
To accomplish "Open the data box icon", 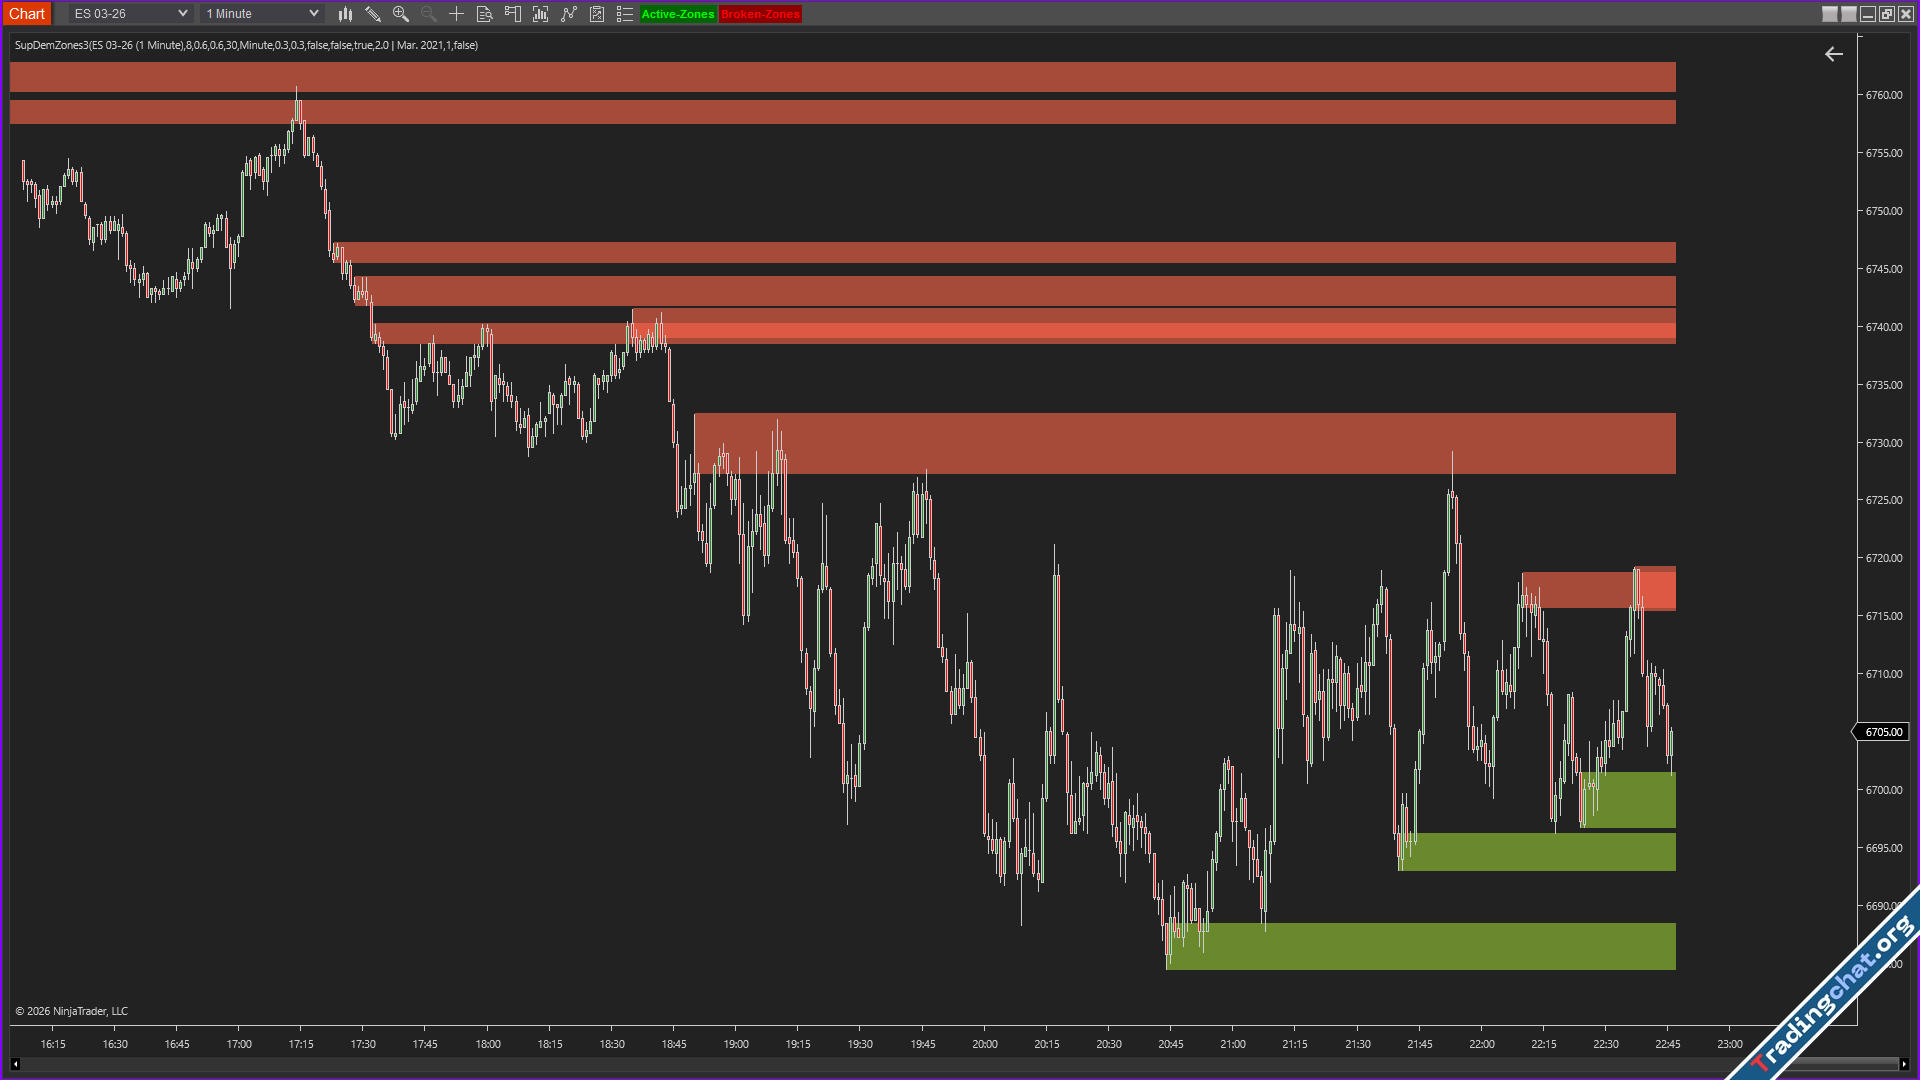I will click(485, 14).
